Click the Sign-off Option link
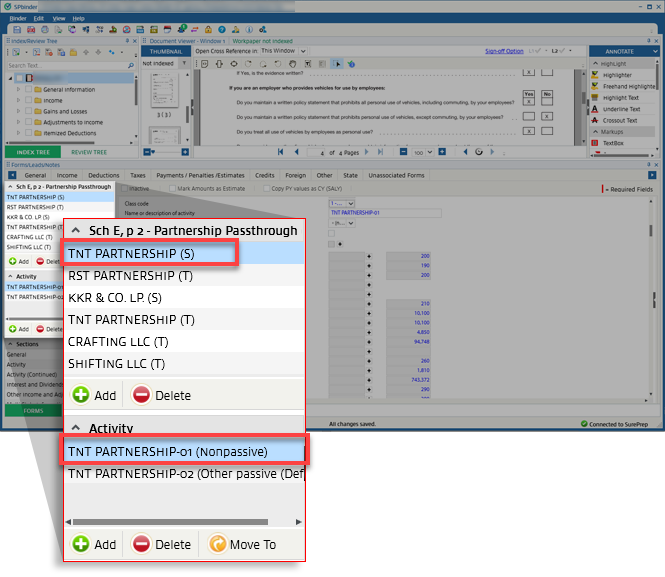665x577 pixels. pos(503,50)
